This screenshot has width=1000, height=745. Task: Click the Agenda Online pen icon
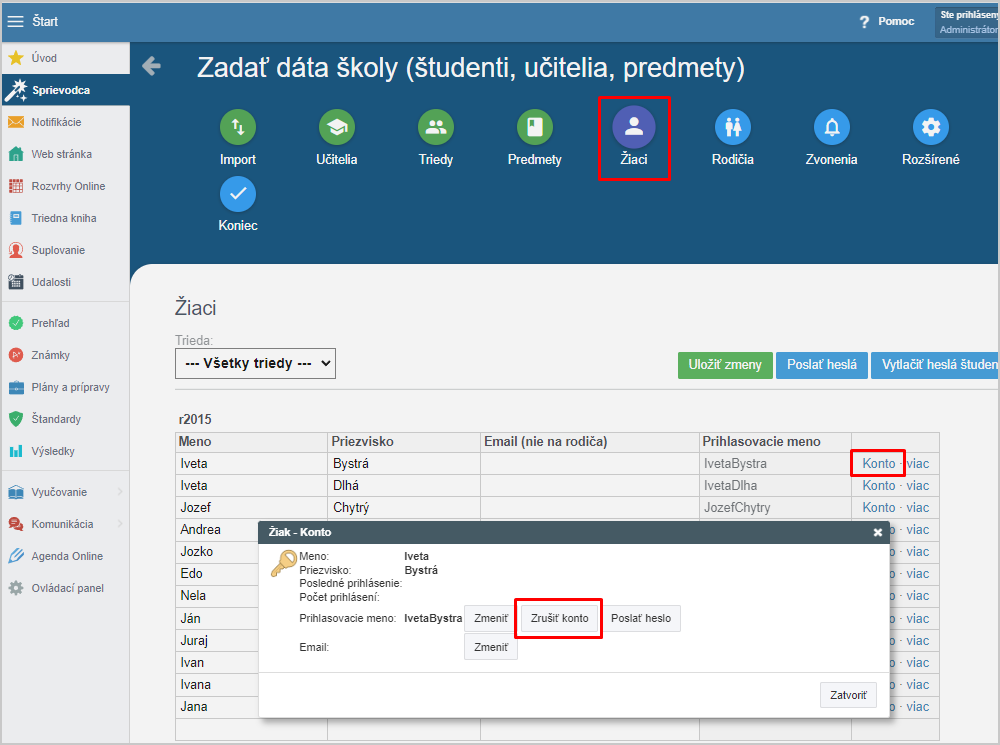pyautogui.click(x=16, y=556)
